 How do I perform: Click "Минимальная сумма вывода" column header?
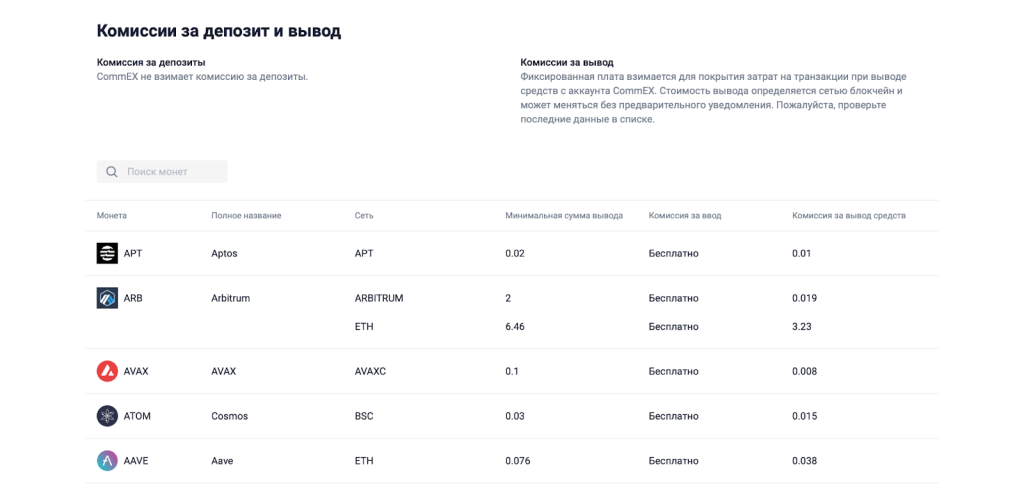[564, 216]
